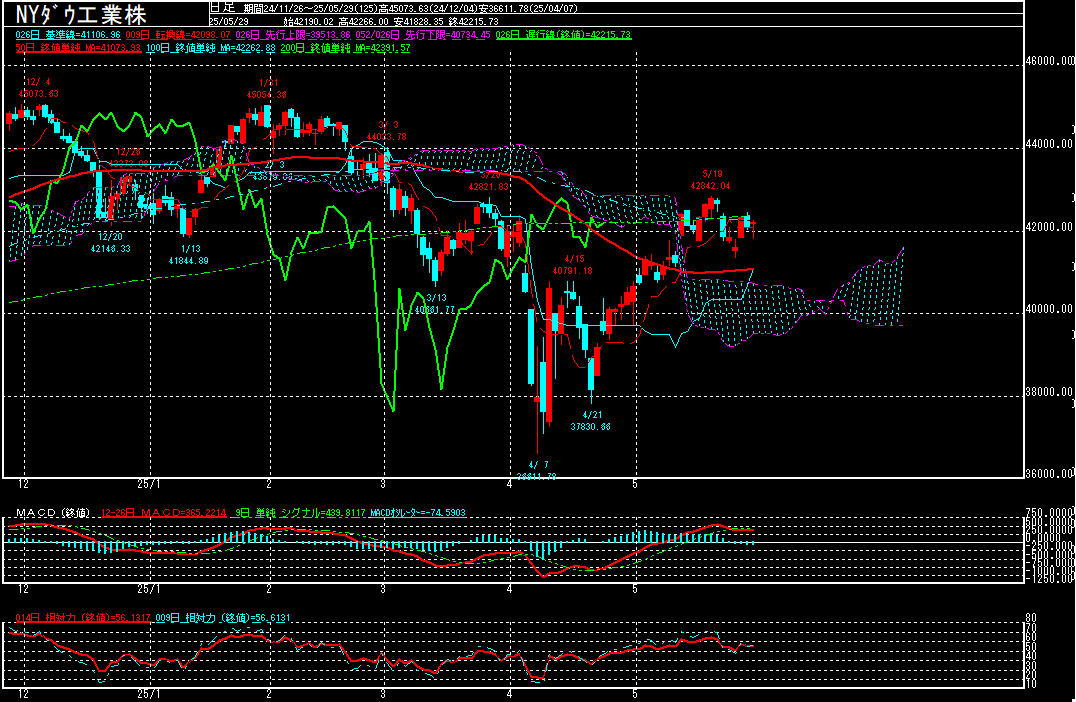
Task: Click the 200日 終値単純 MA=42391.57 legend
Action: 345,48
